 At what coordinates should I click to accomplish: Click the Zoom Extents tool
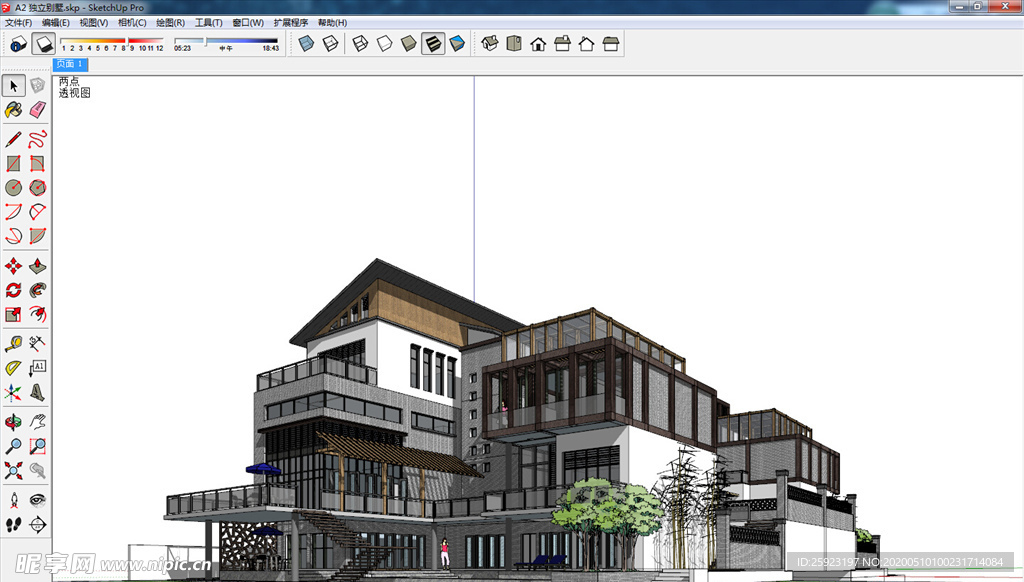14,470
